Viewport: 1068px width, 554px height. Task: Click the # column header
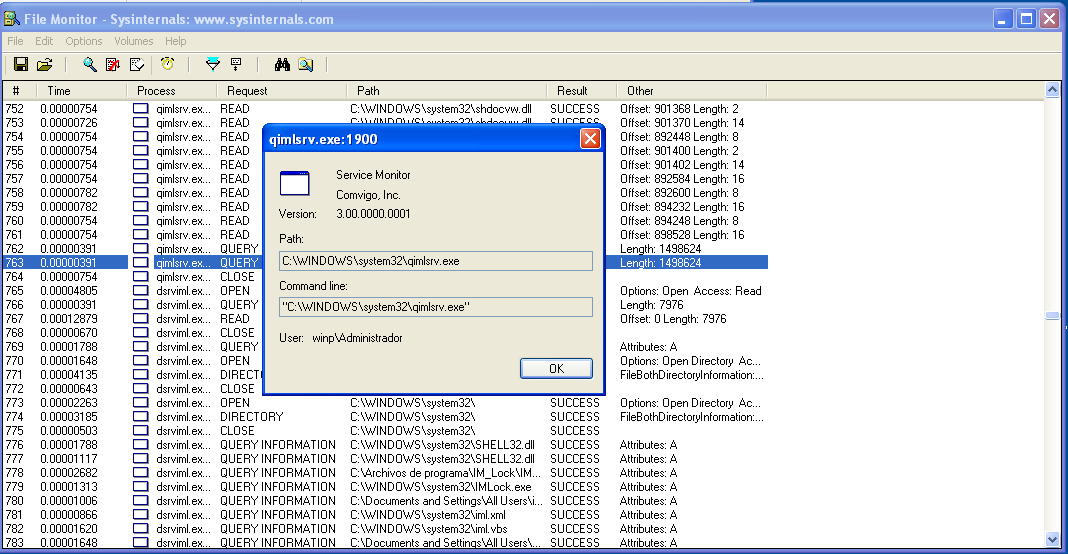click(x=19, y=91)
